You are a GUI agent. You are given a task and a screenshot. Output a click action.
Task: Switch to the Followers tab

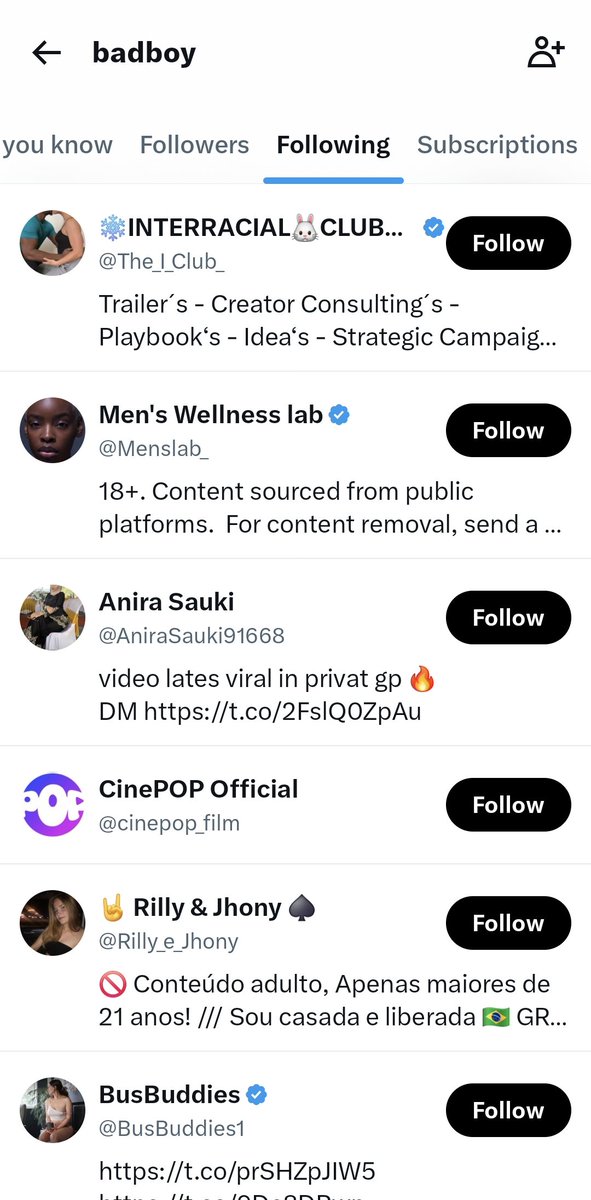(x=194, y=145)
